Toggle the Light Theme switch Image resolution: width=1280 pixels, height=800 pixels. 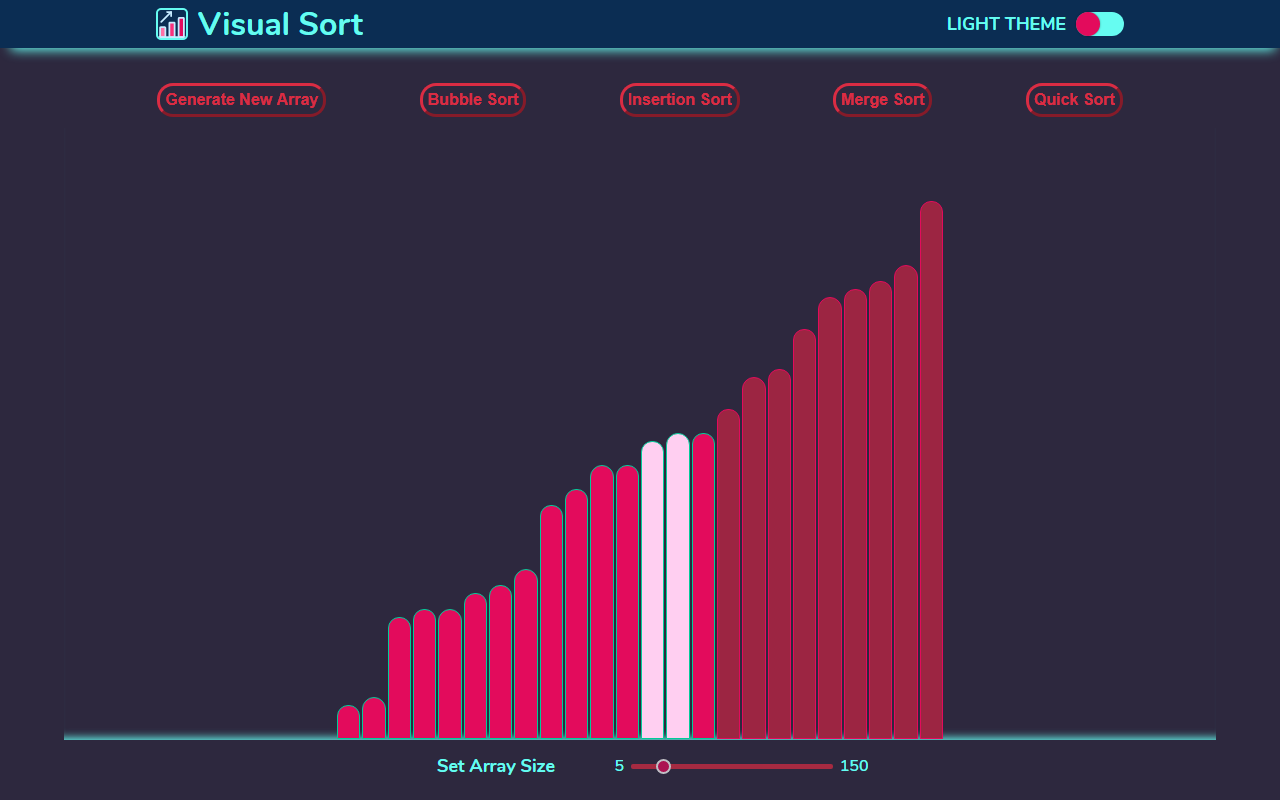pos(1100,24)
